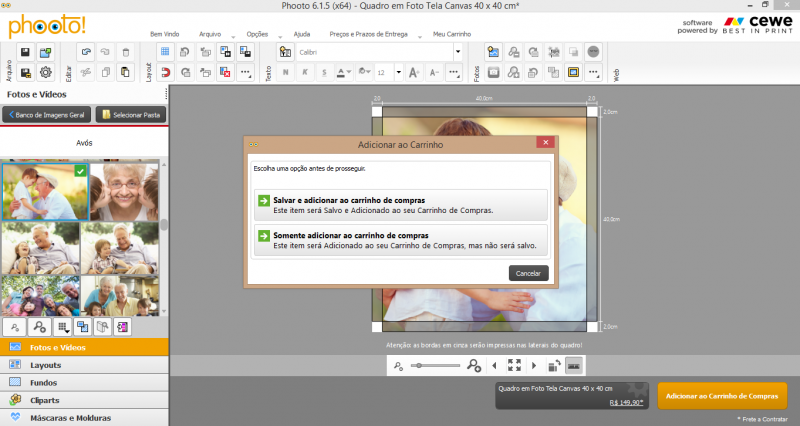Select the smiling elderly woman thumbnail
The image size is (800, 426).
coord(123,191)
